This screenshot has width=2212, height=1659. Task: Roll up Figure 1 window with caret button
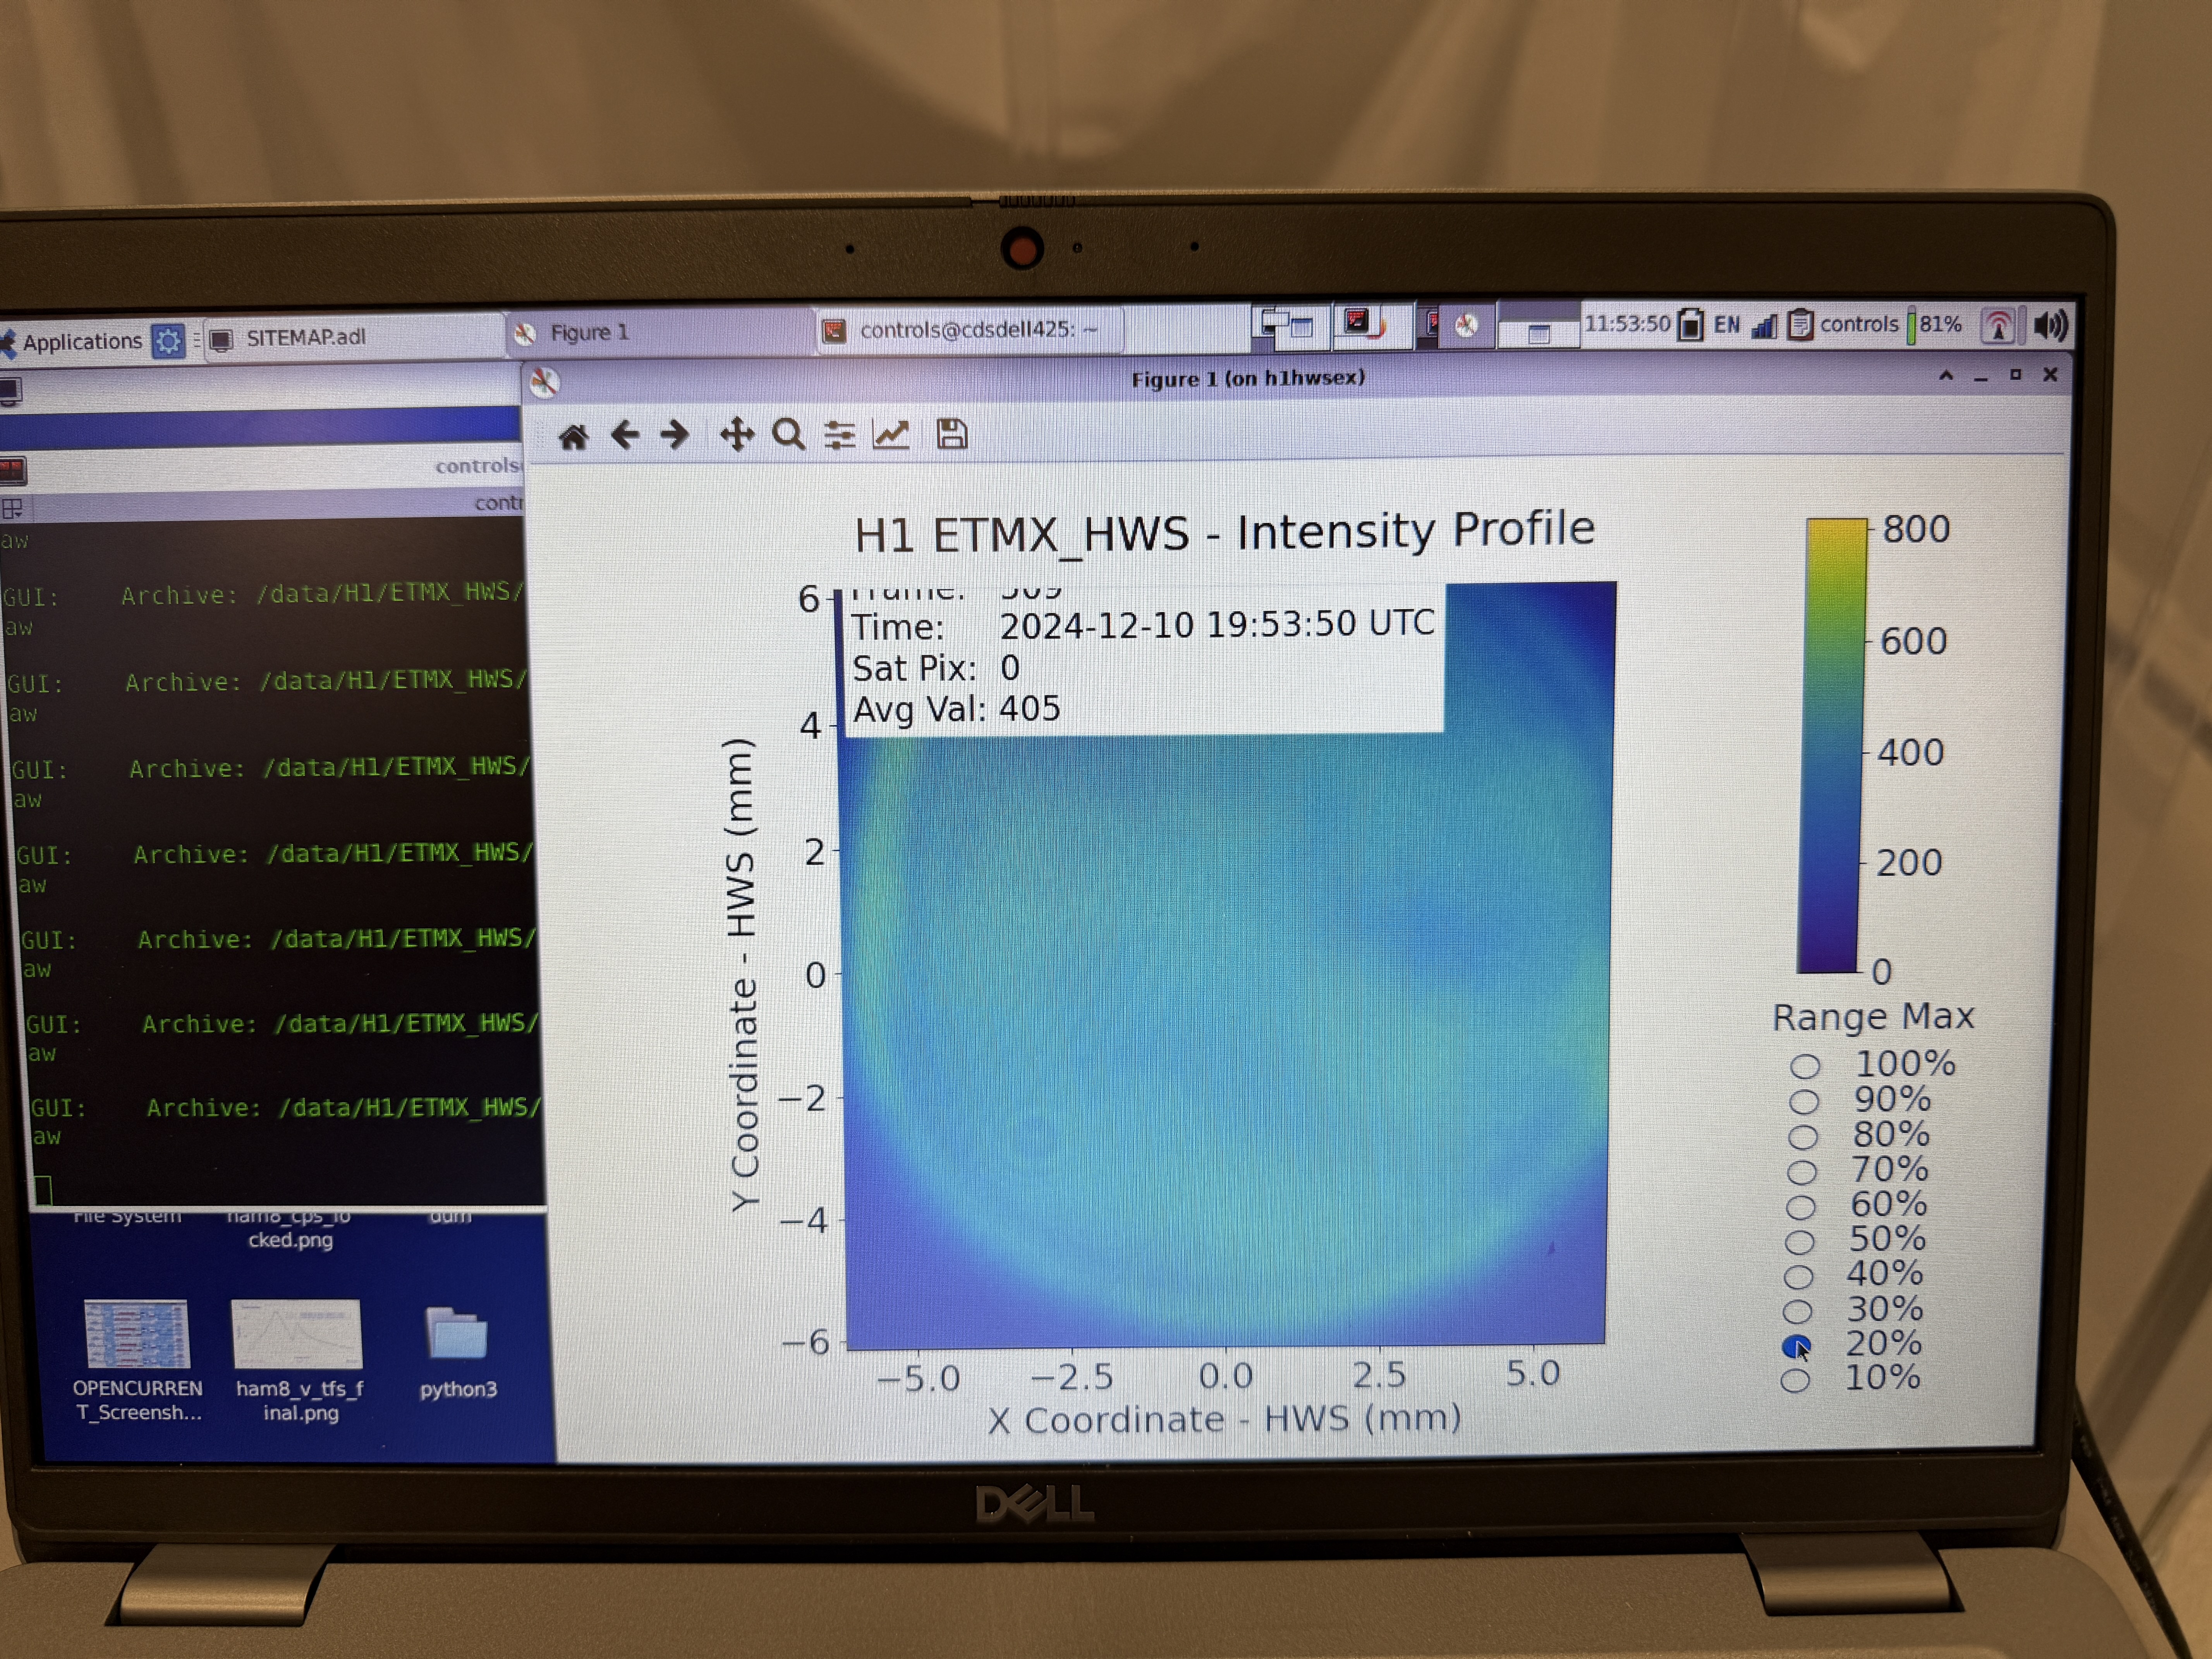(1946, 376)
